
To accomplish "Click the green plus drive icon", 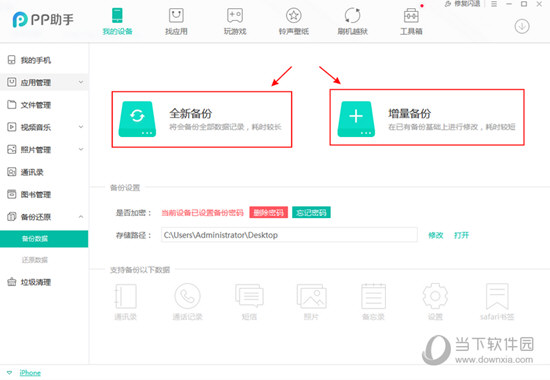I will (356, 119).
